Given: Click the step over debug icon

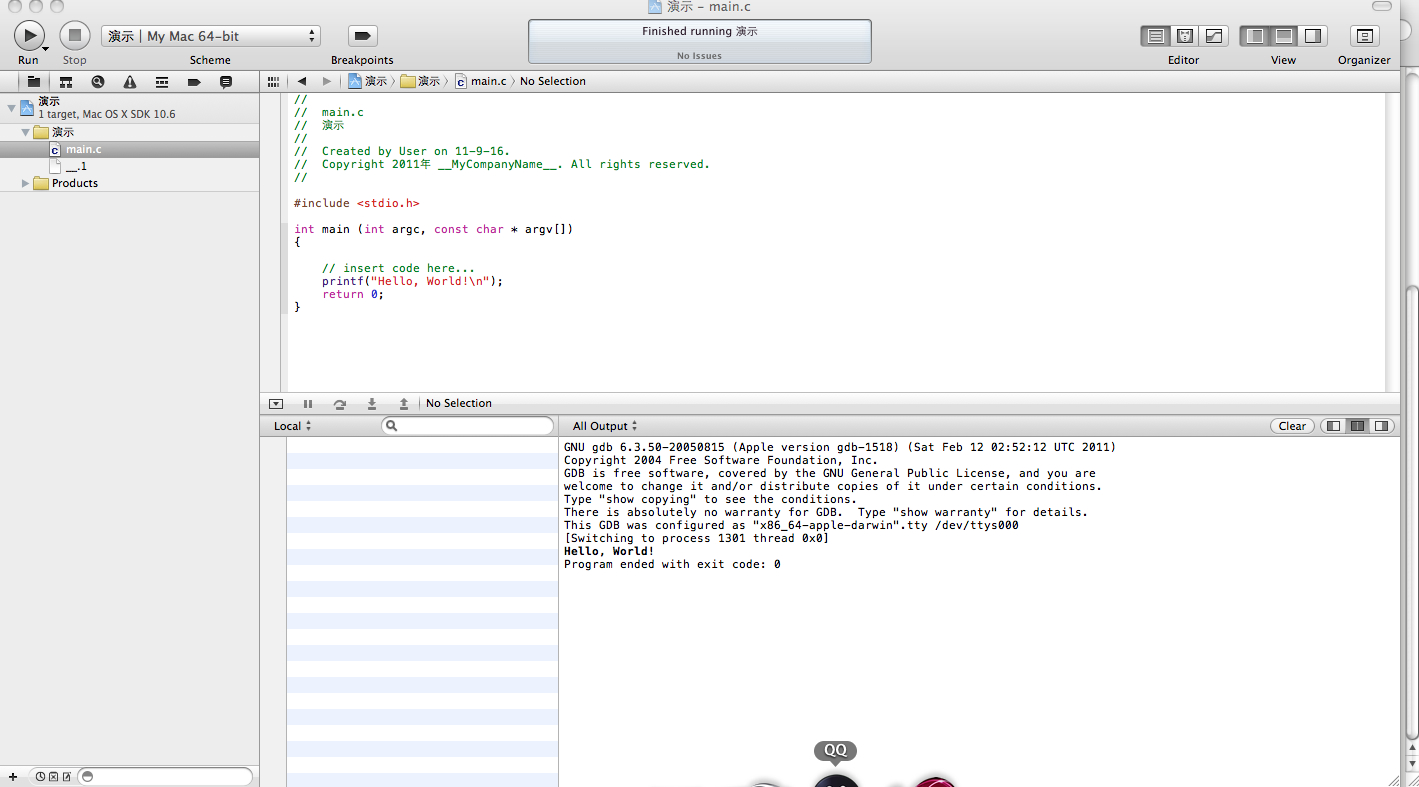Looking at the screenshot, I should [x=340, y=404].
